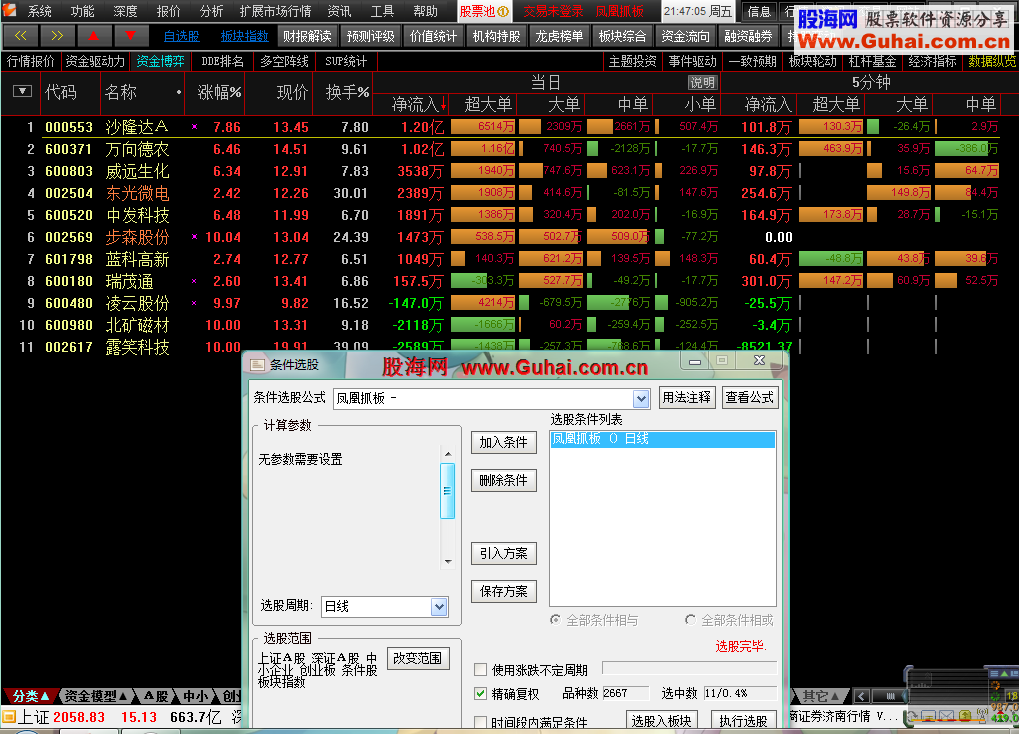Select the 全部条件相与 radio option
This screenshot has height=734, width=1019.
[555, 620]
